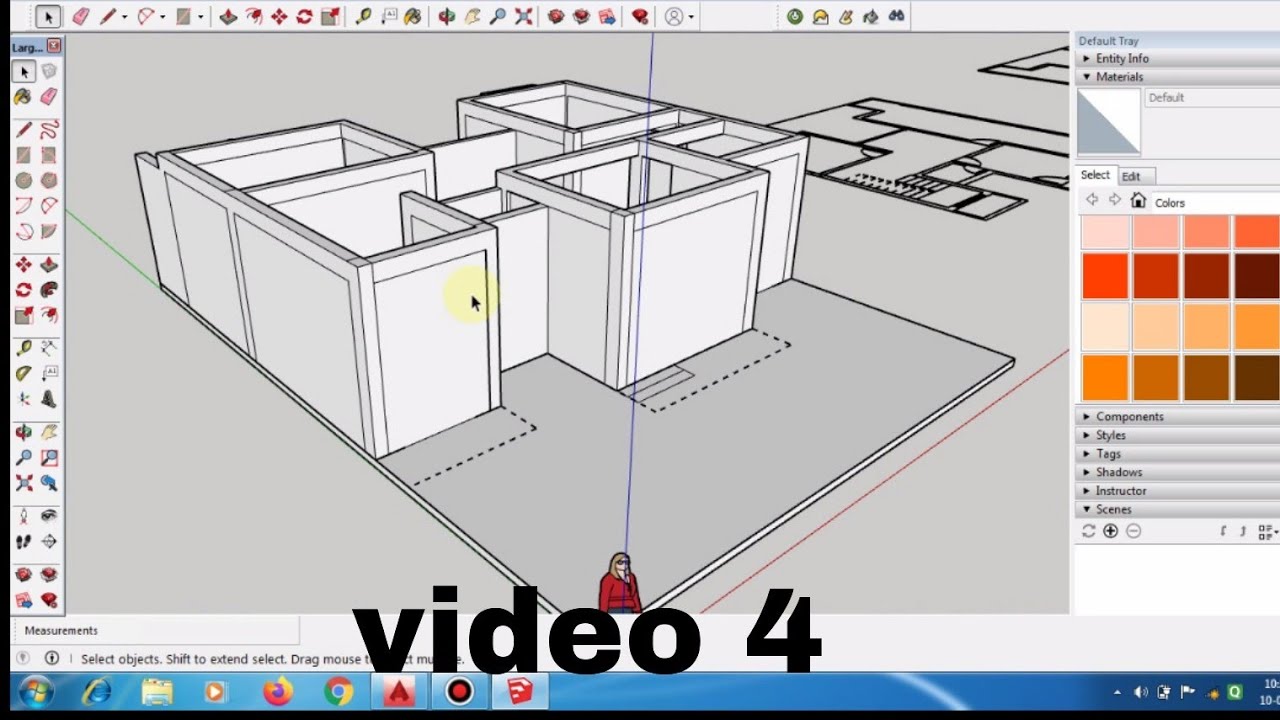Select the Section Plane tool
This screenshot has height=720, width=1280.
[x=48, y=542]
